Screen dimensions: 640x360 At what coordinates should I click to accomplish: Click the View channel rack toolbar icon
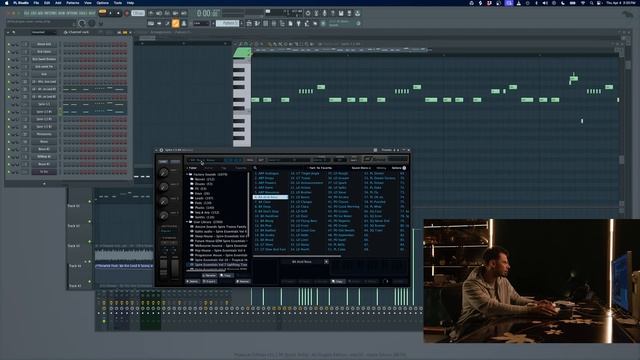pos(266,24)
